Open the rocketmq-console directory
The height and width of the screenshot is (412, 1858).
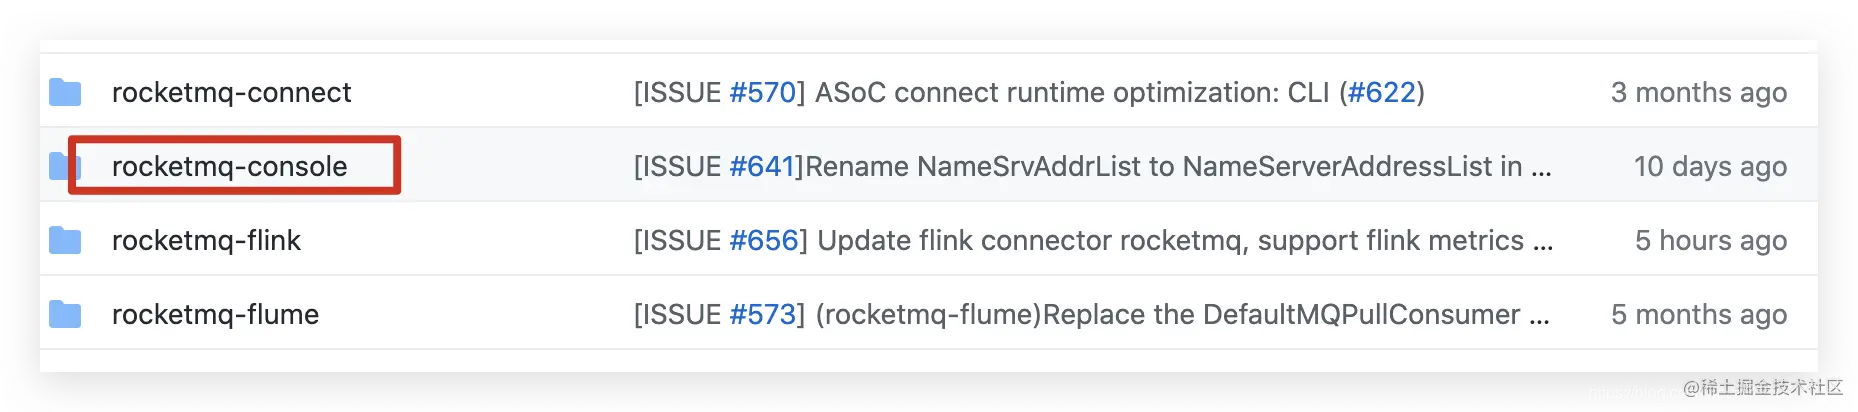click(x=229, y=166)
